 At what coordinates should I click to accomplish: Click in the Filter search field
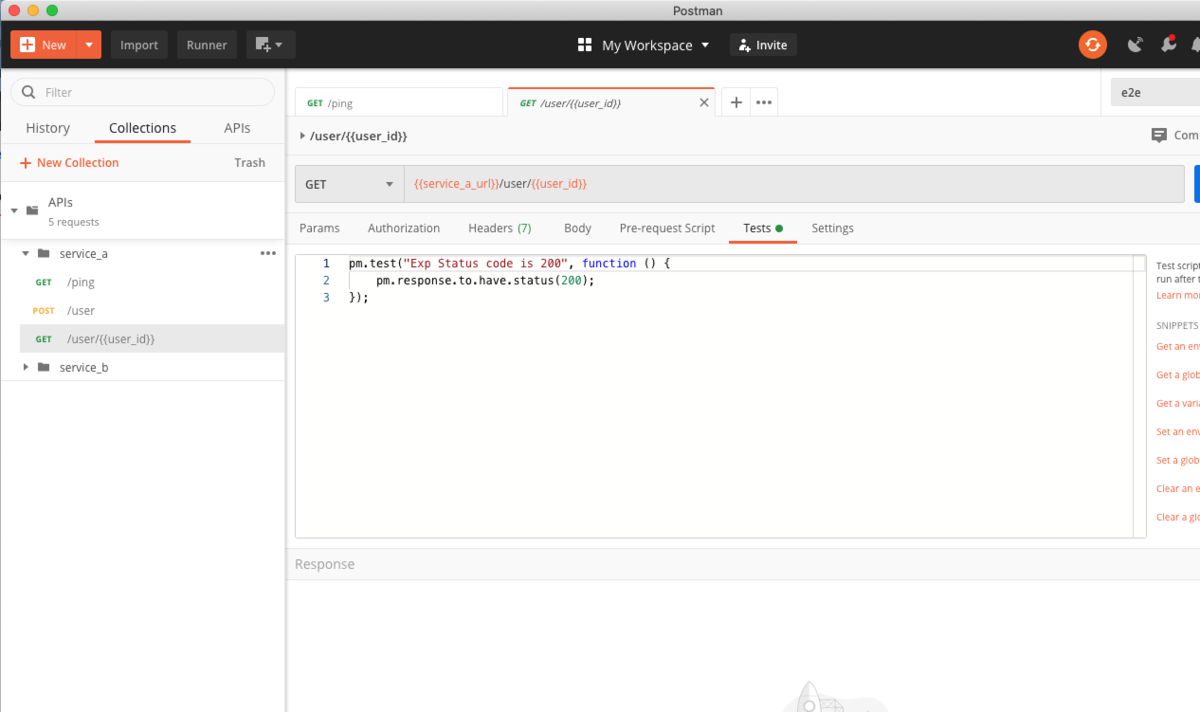coord(143,92)
